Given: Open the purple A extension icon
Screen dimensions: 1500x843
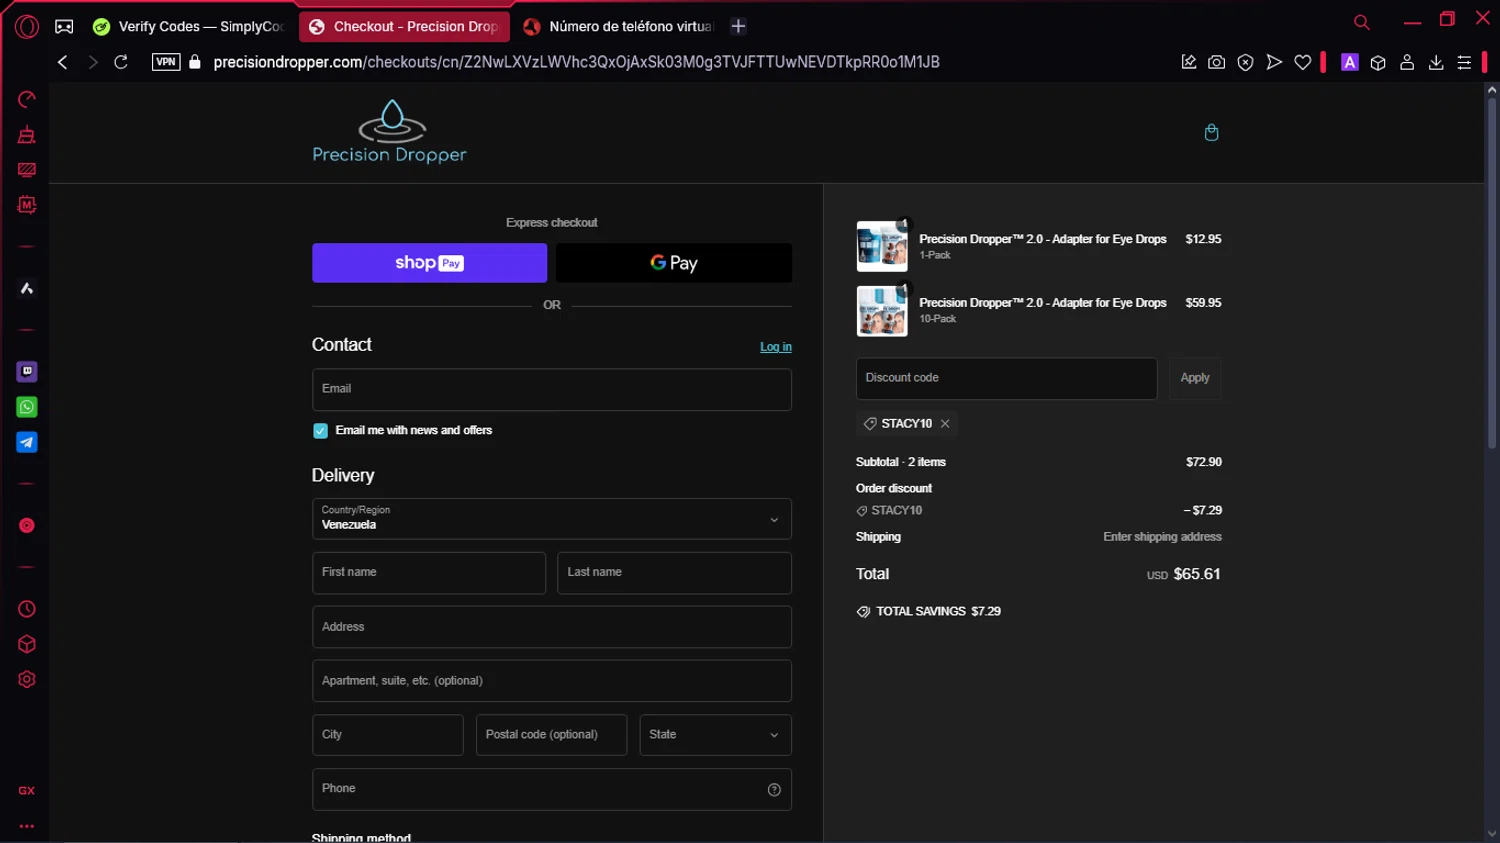Looking at the screenshot, I should tap(1349, 62).
